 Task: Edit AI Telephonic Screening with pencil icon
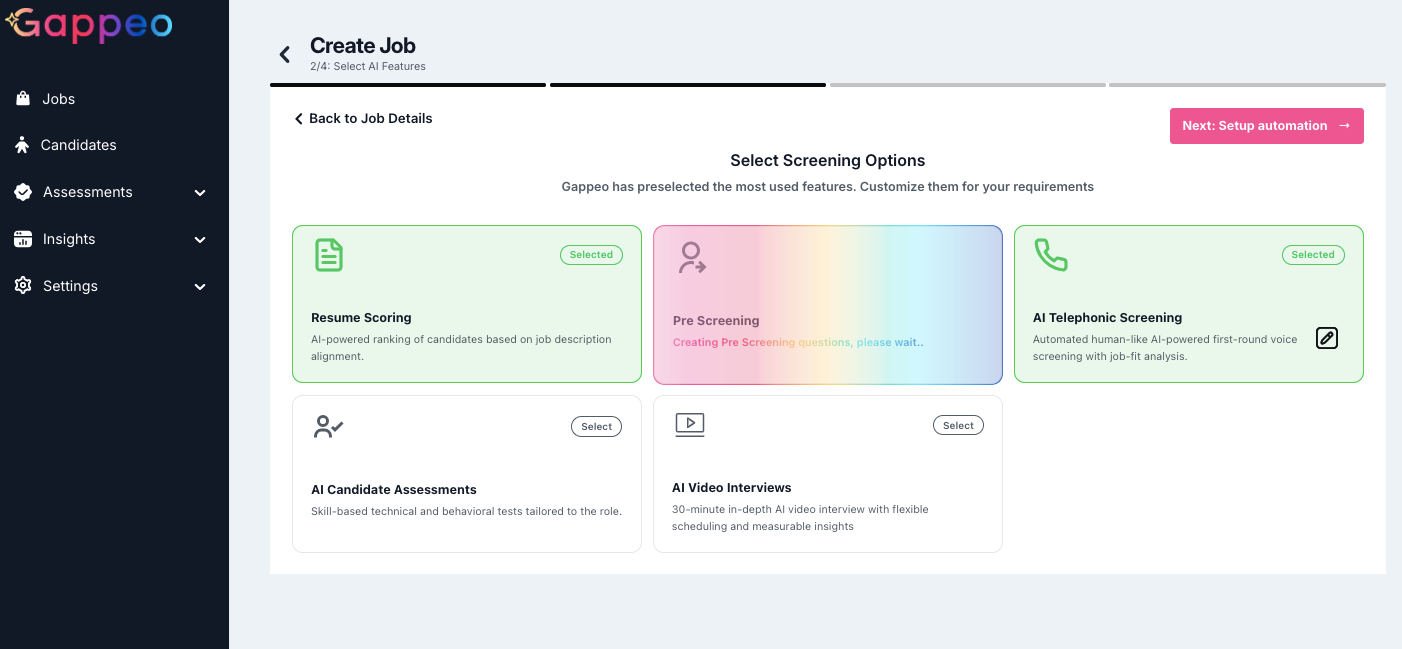(1326, 338)
